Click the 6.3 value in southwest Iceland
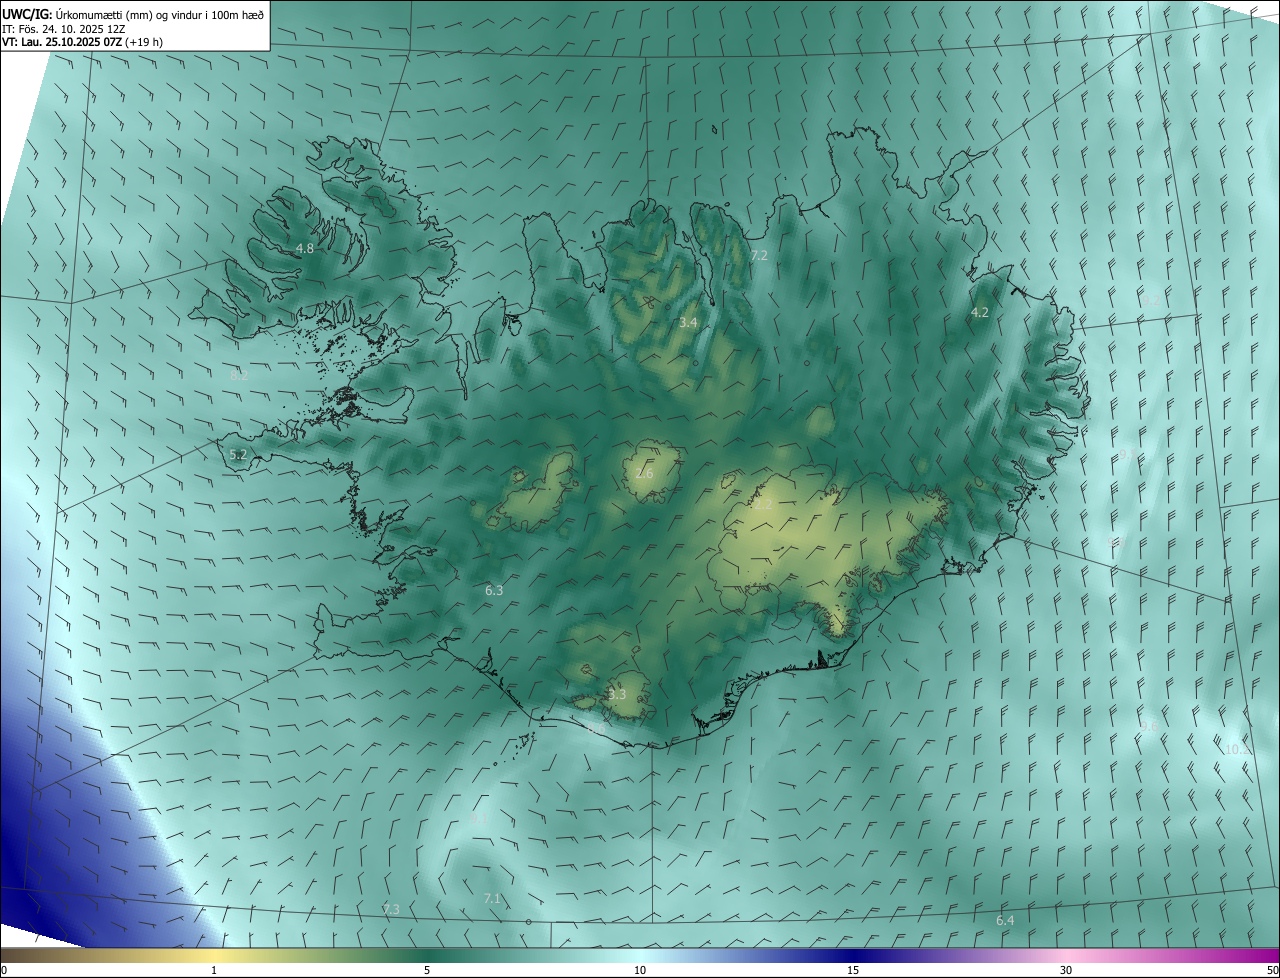 (494, 591)
